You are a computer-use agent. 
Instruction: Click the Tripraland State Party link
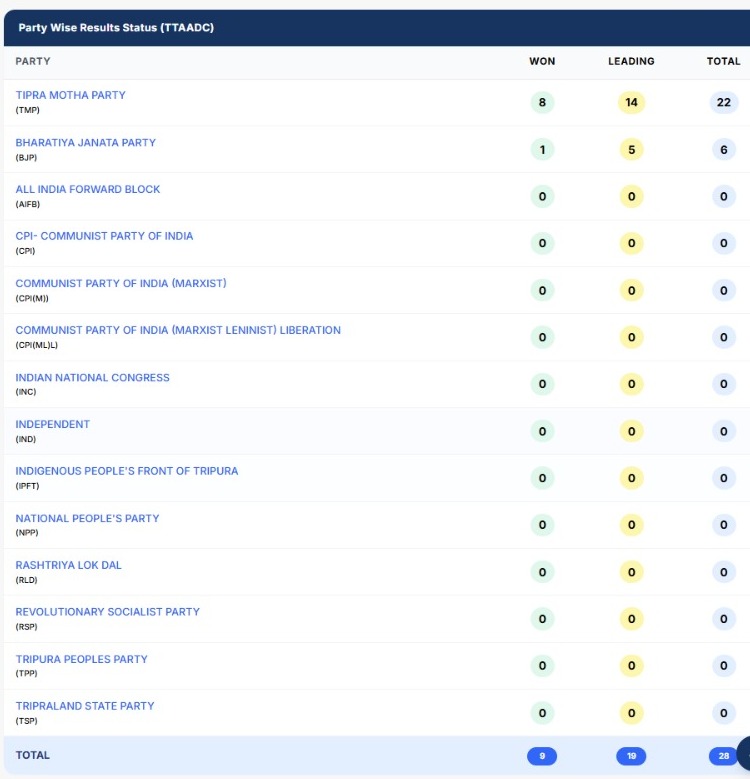tap(84, 706)
